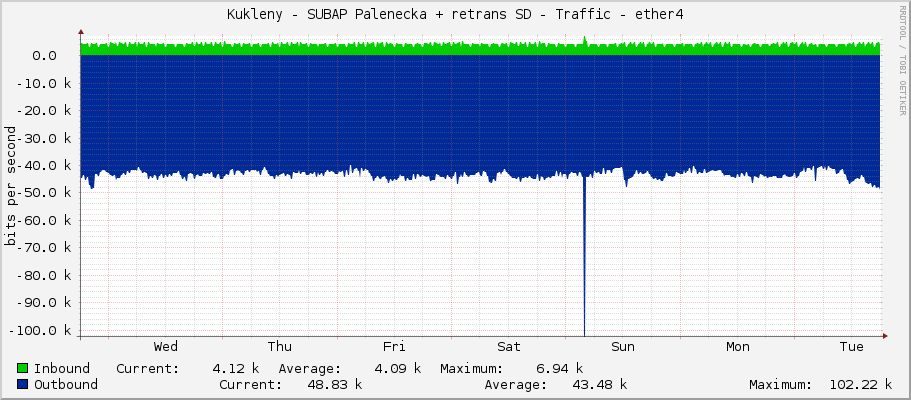Click the -60.0 k y-axis label
This screenshot has height=400, width=911.
point(44,220)
